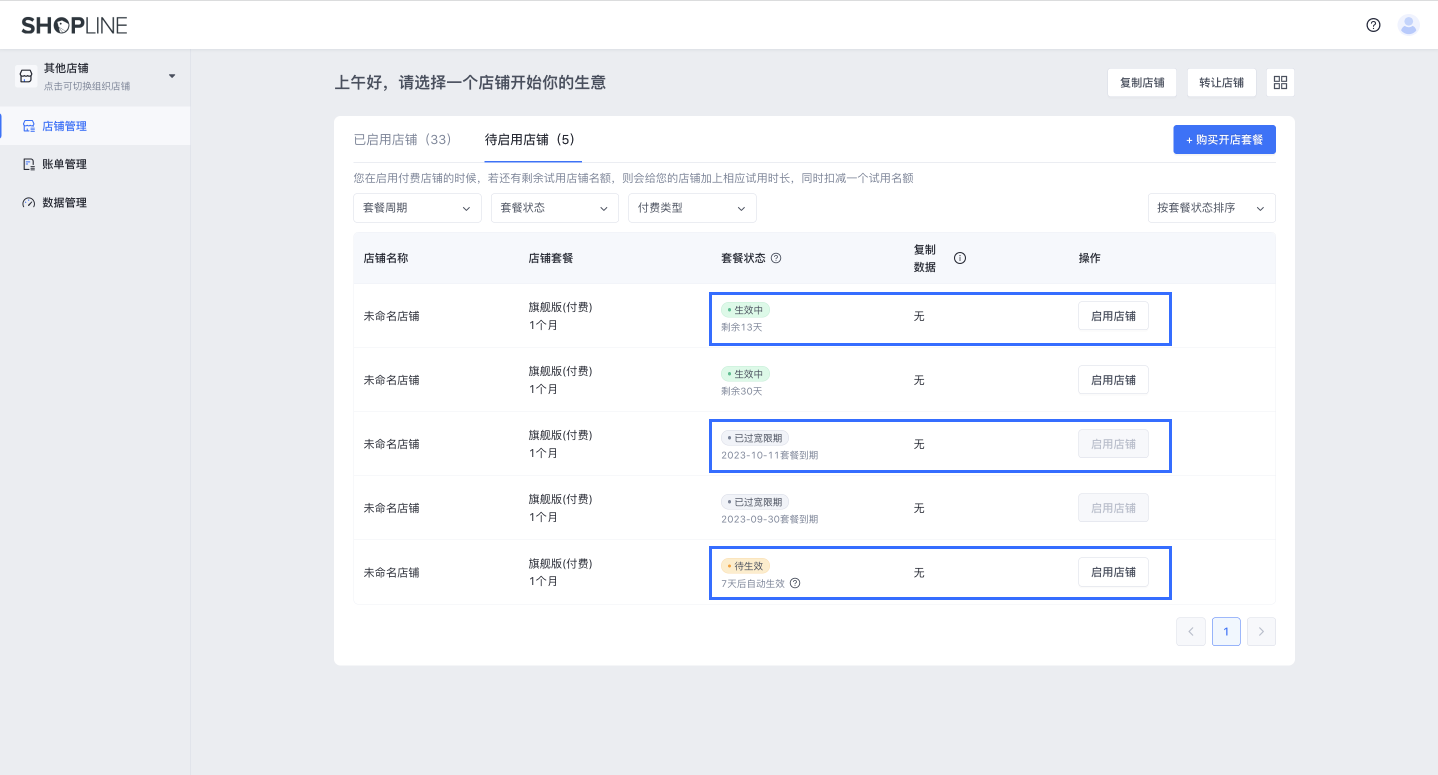This screenshot has height=775, width=1438.
Task: Click the SHOPLINE logo
Action: (74, 25)
